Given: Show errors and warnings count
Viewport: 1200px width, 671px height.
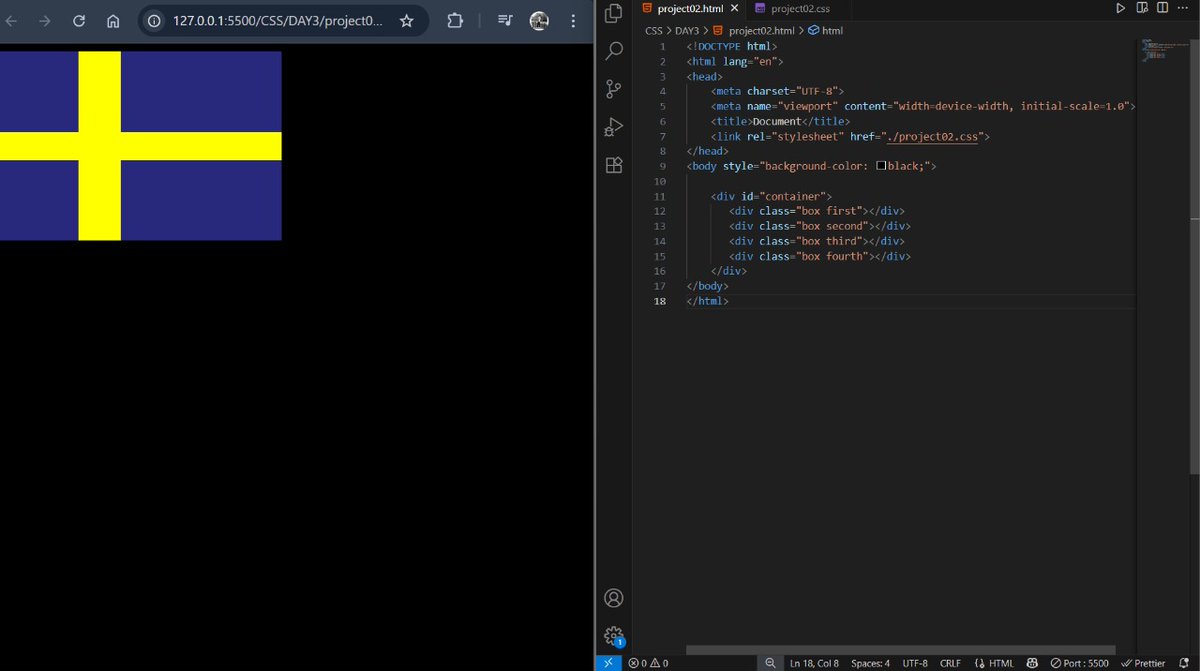Looking at the screenshot, I should (x=648, y=663).
